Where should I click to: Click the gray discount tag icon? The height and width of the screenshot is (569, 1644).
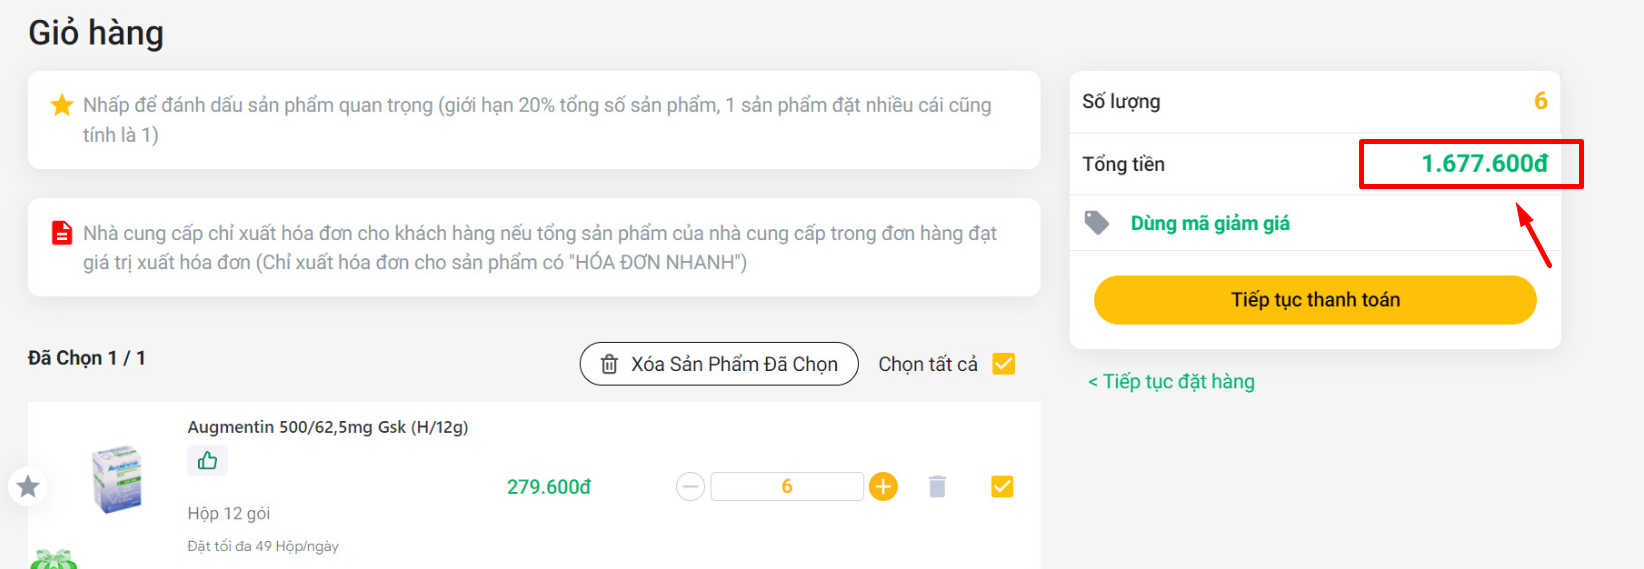[1097, 223]
